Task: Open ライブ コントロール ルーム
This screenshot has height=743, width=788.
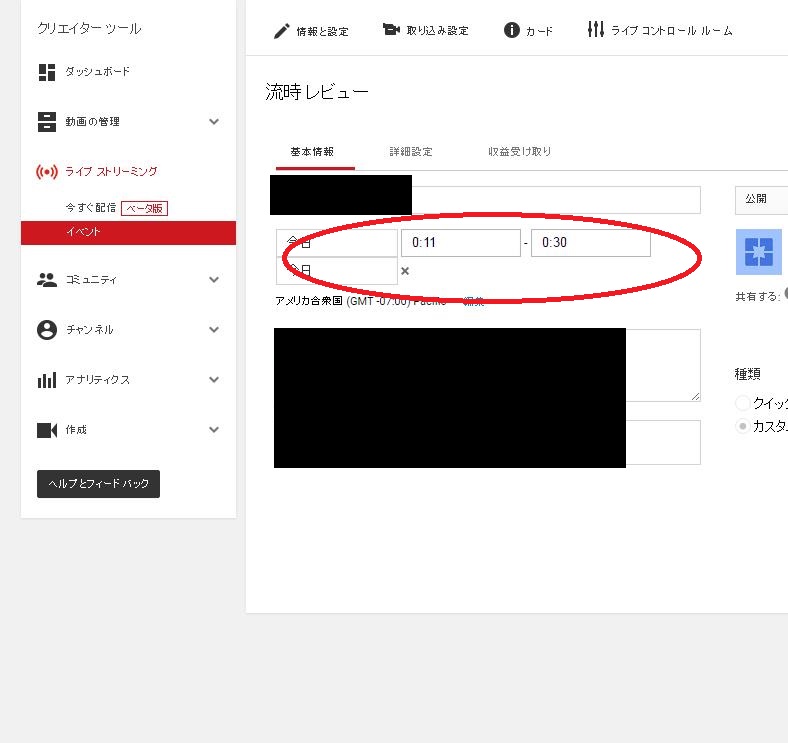Action: [671, 31]
